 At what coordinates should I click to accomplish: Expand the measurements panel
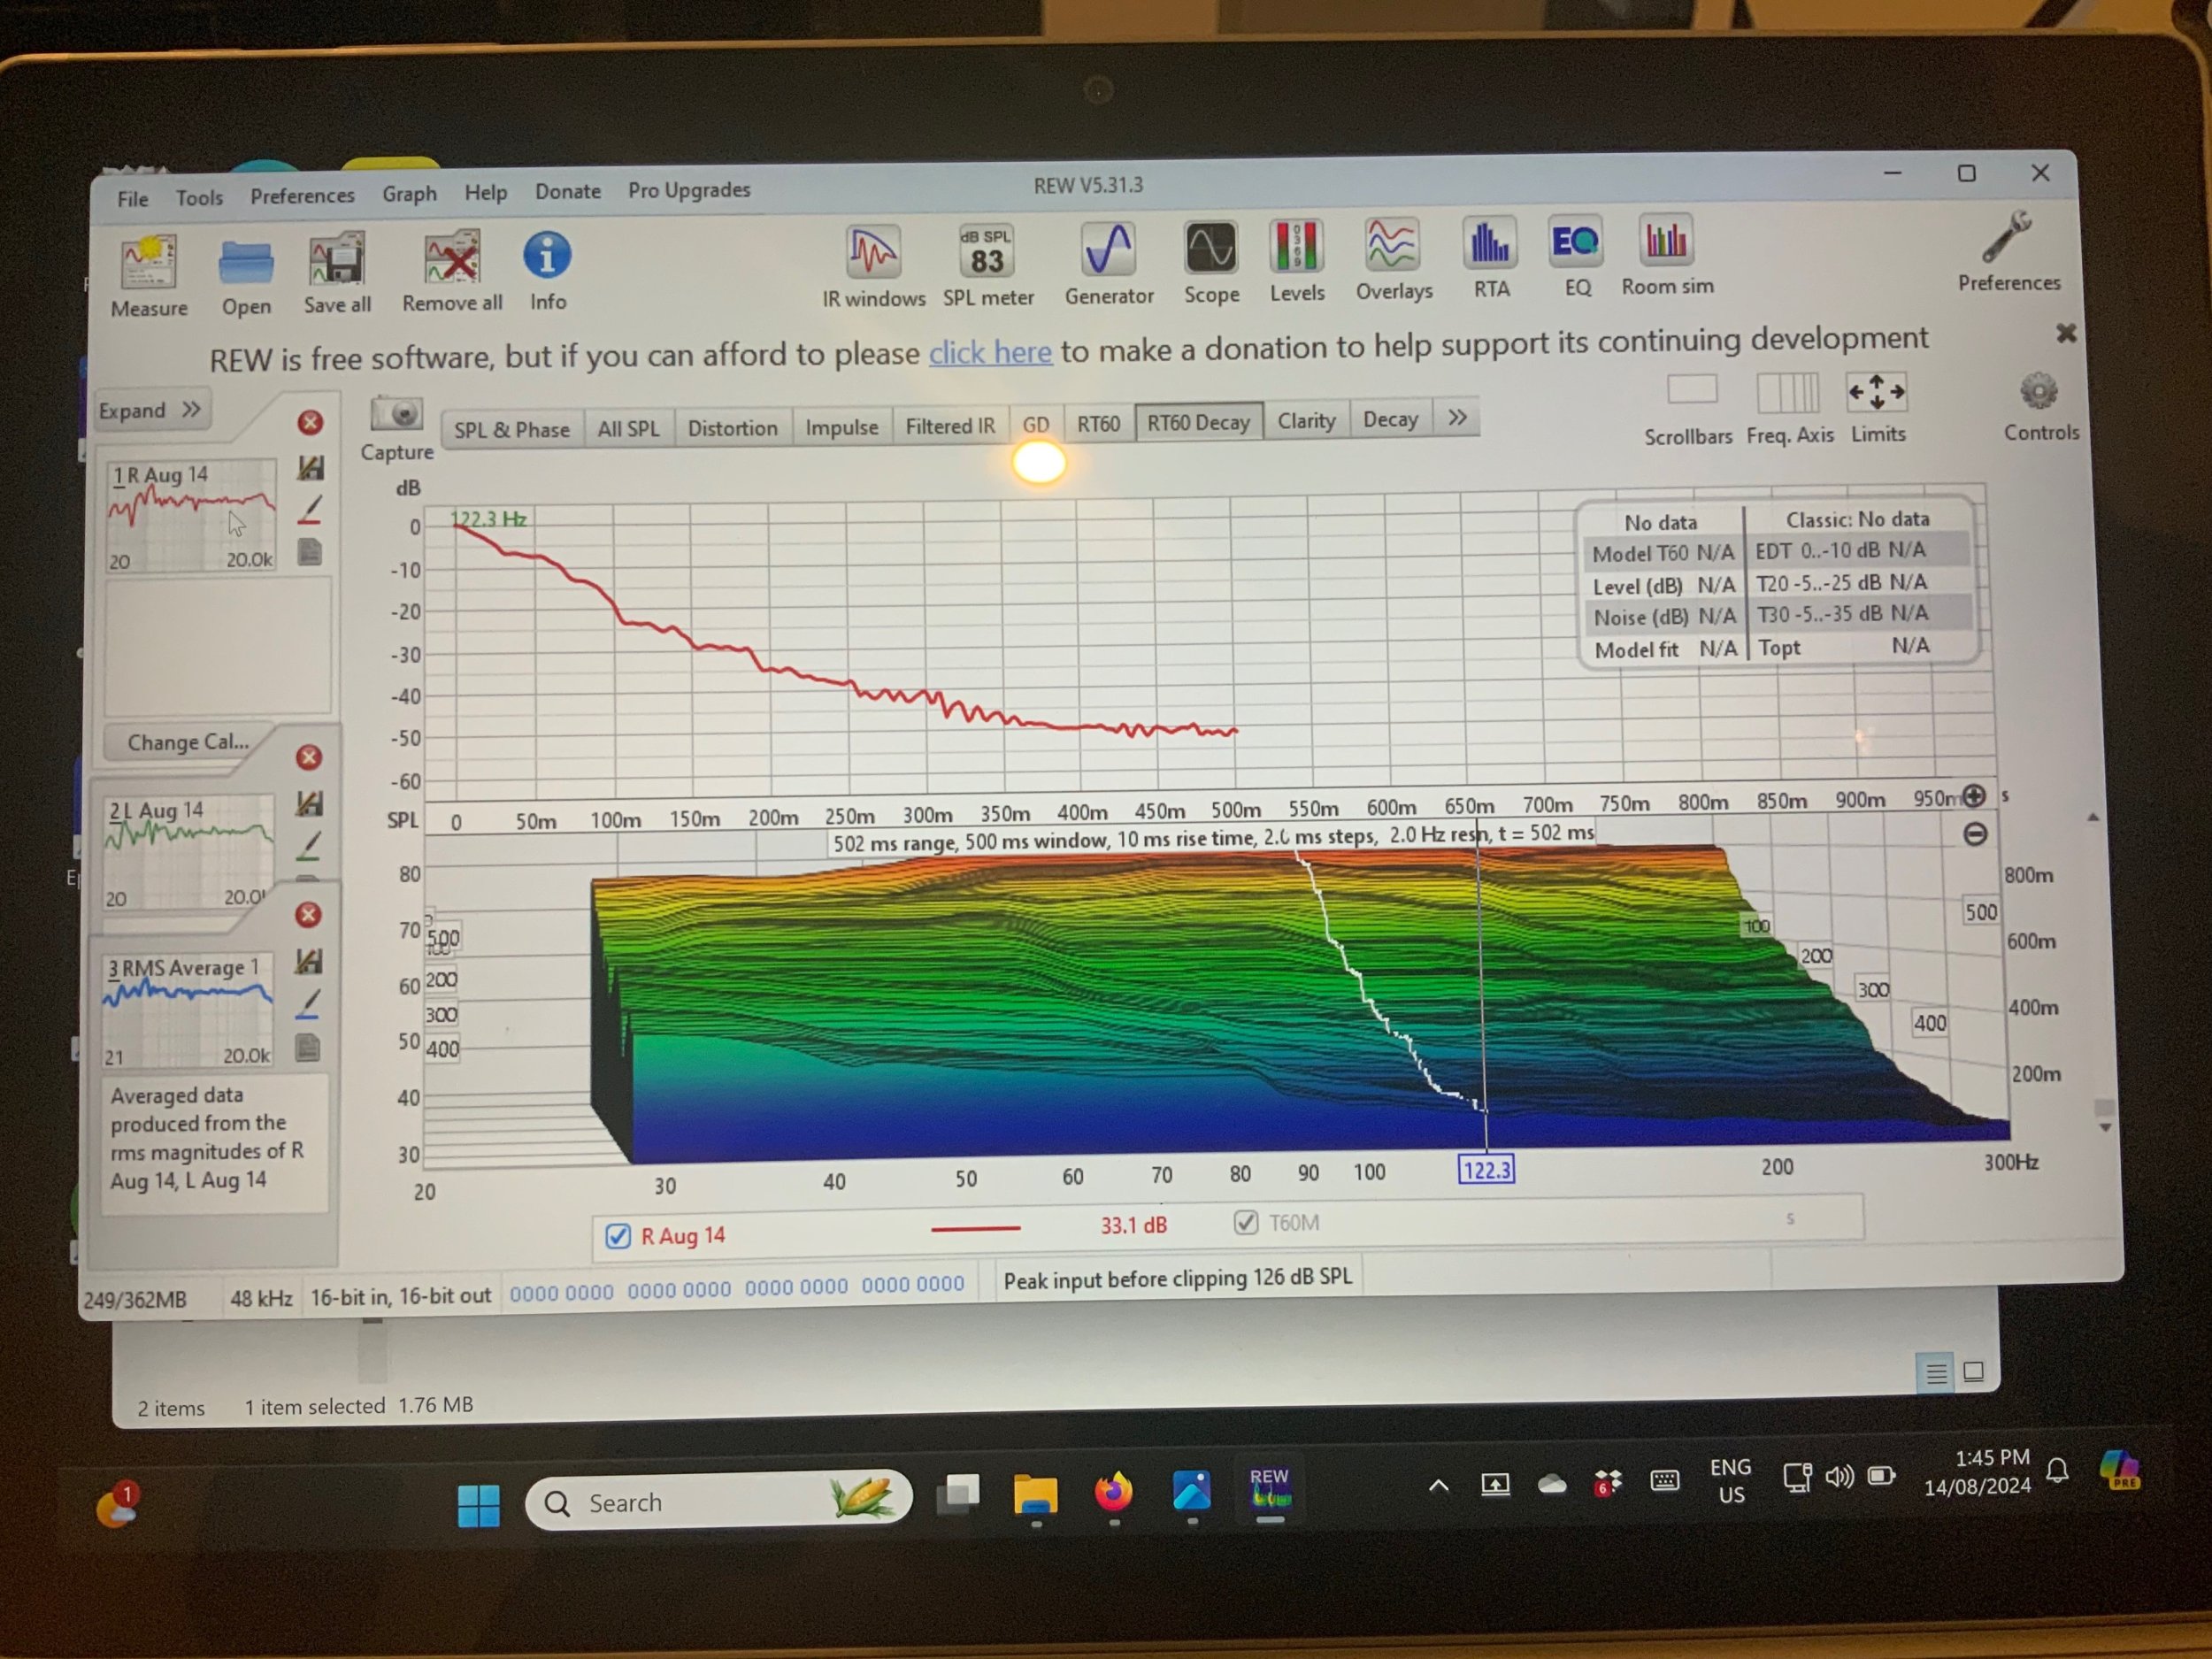pyautogui.click(x=151, y=410)
